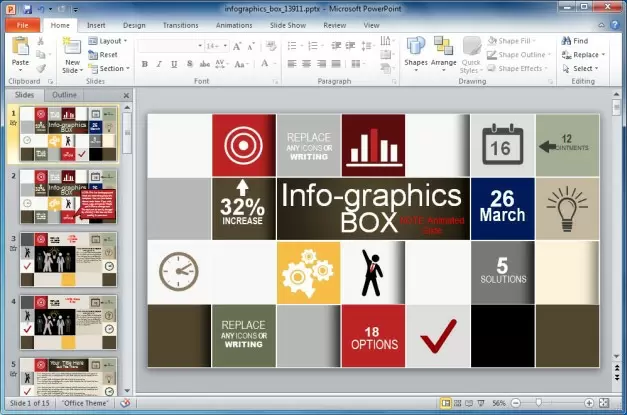Open the Shapes gallery
Screen dimensions: 627x415
coord(416,48)
